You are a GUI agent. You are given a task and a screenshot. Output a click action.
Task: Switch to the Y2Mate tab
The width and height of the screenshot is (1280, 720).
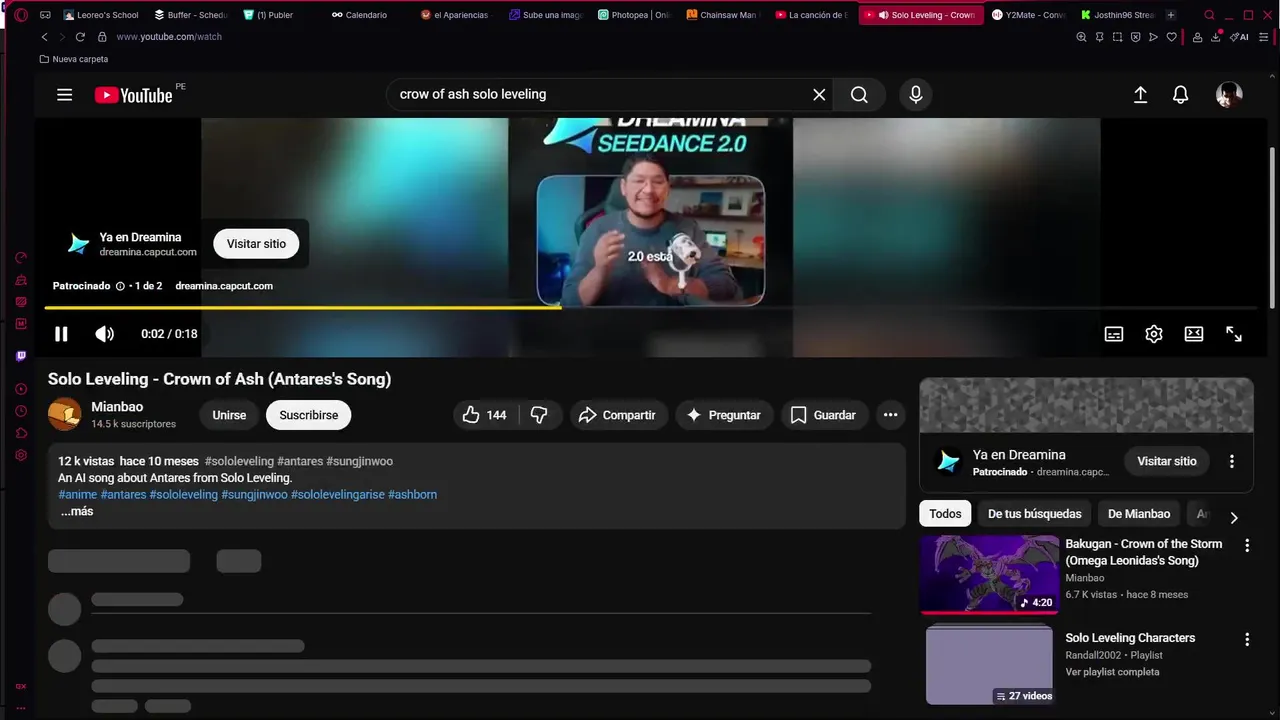[x=1029, y=15]
